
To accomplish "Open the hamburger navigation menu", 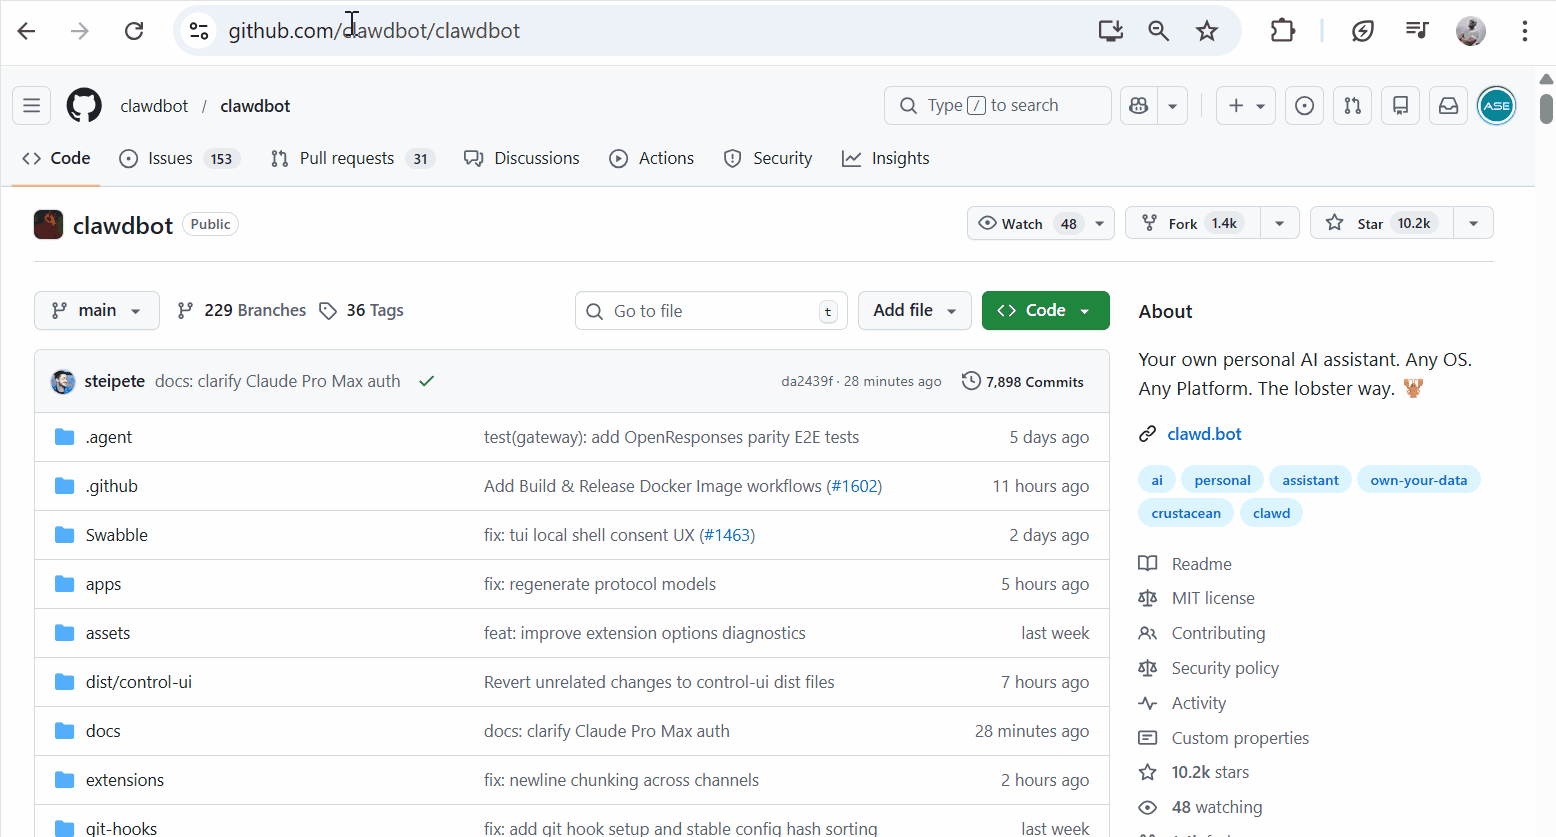I will click(x=31, y=105).
